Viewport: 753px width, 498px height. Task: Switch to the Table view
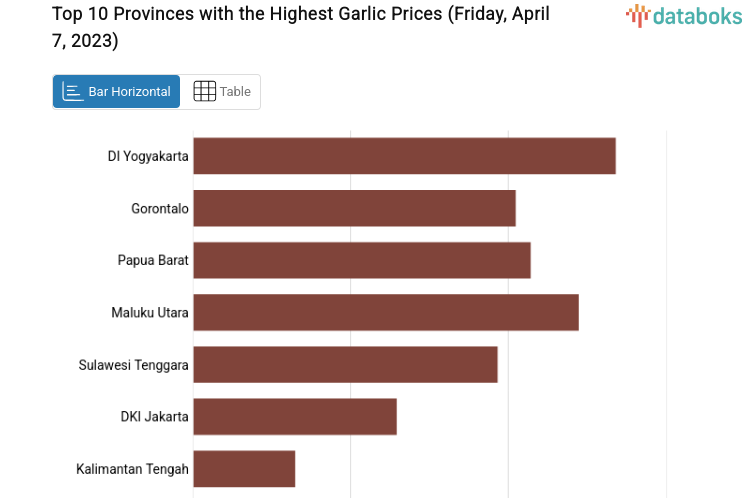click(221, 92)
